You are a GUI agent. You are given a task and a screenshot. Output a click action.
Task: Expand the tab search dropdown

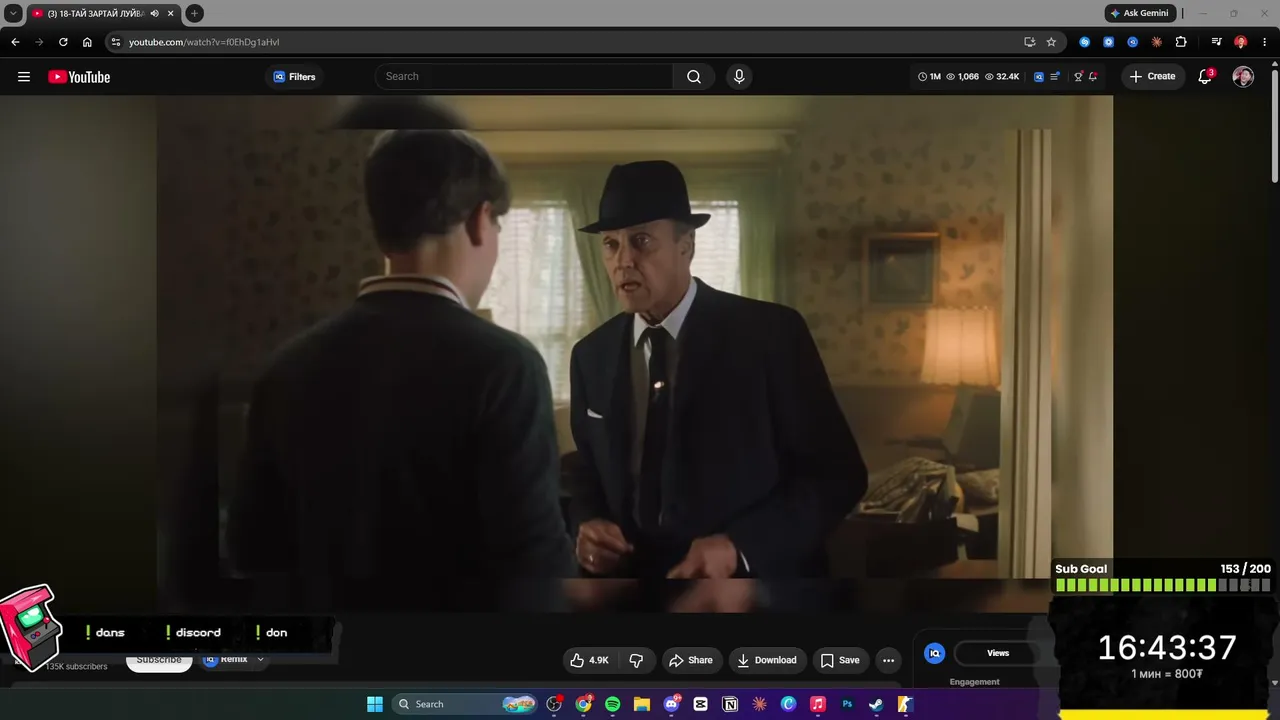pos(13,13)
